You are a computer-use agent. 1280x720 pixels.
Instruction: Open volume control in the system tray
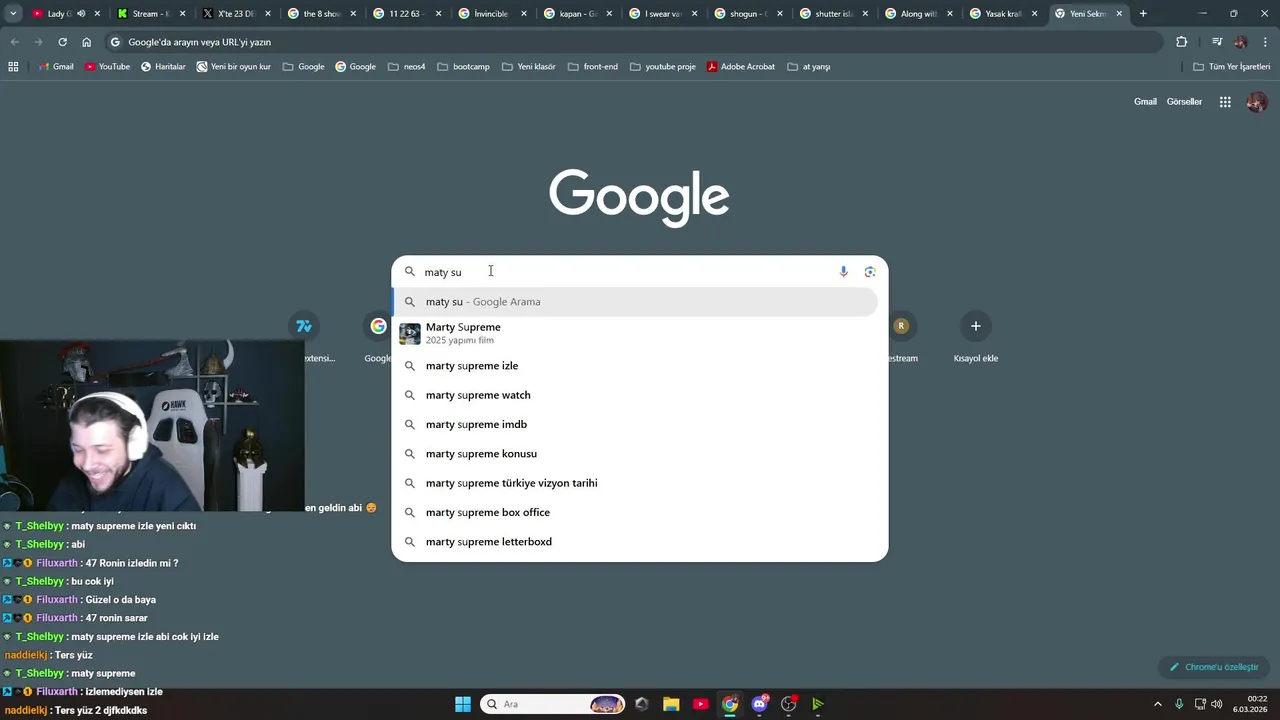coord(1217,704)
